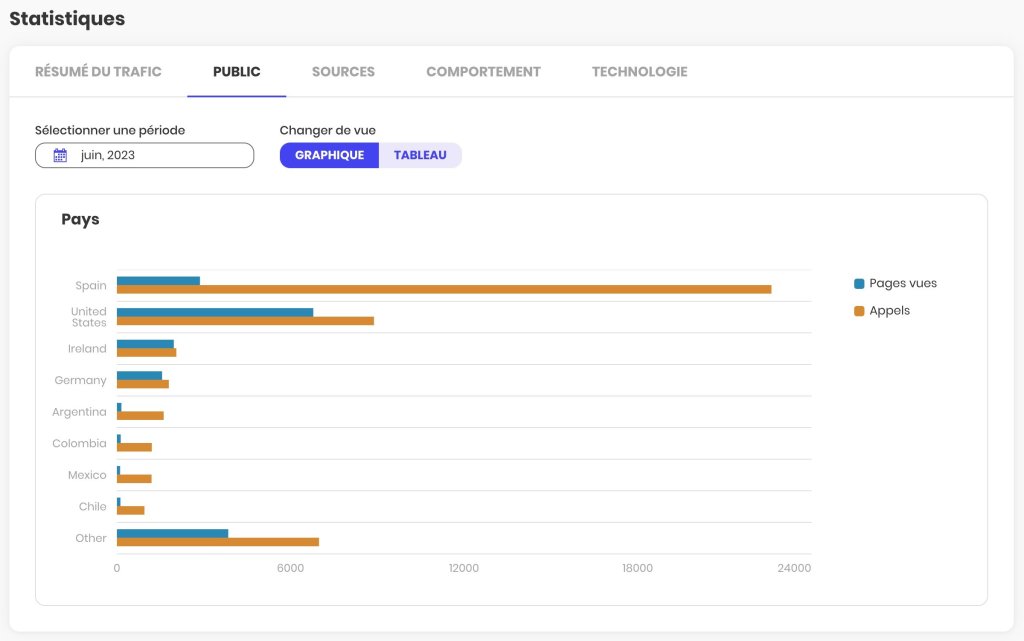
Task: Click the United States blue bar
Action: tap(215, 313)
